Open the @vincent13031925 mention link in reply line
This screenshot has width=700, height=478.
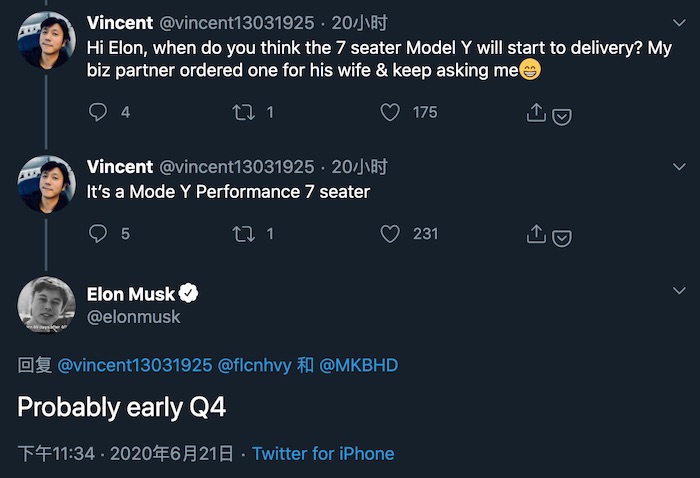pos(135,365)
